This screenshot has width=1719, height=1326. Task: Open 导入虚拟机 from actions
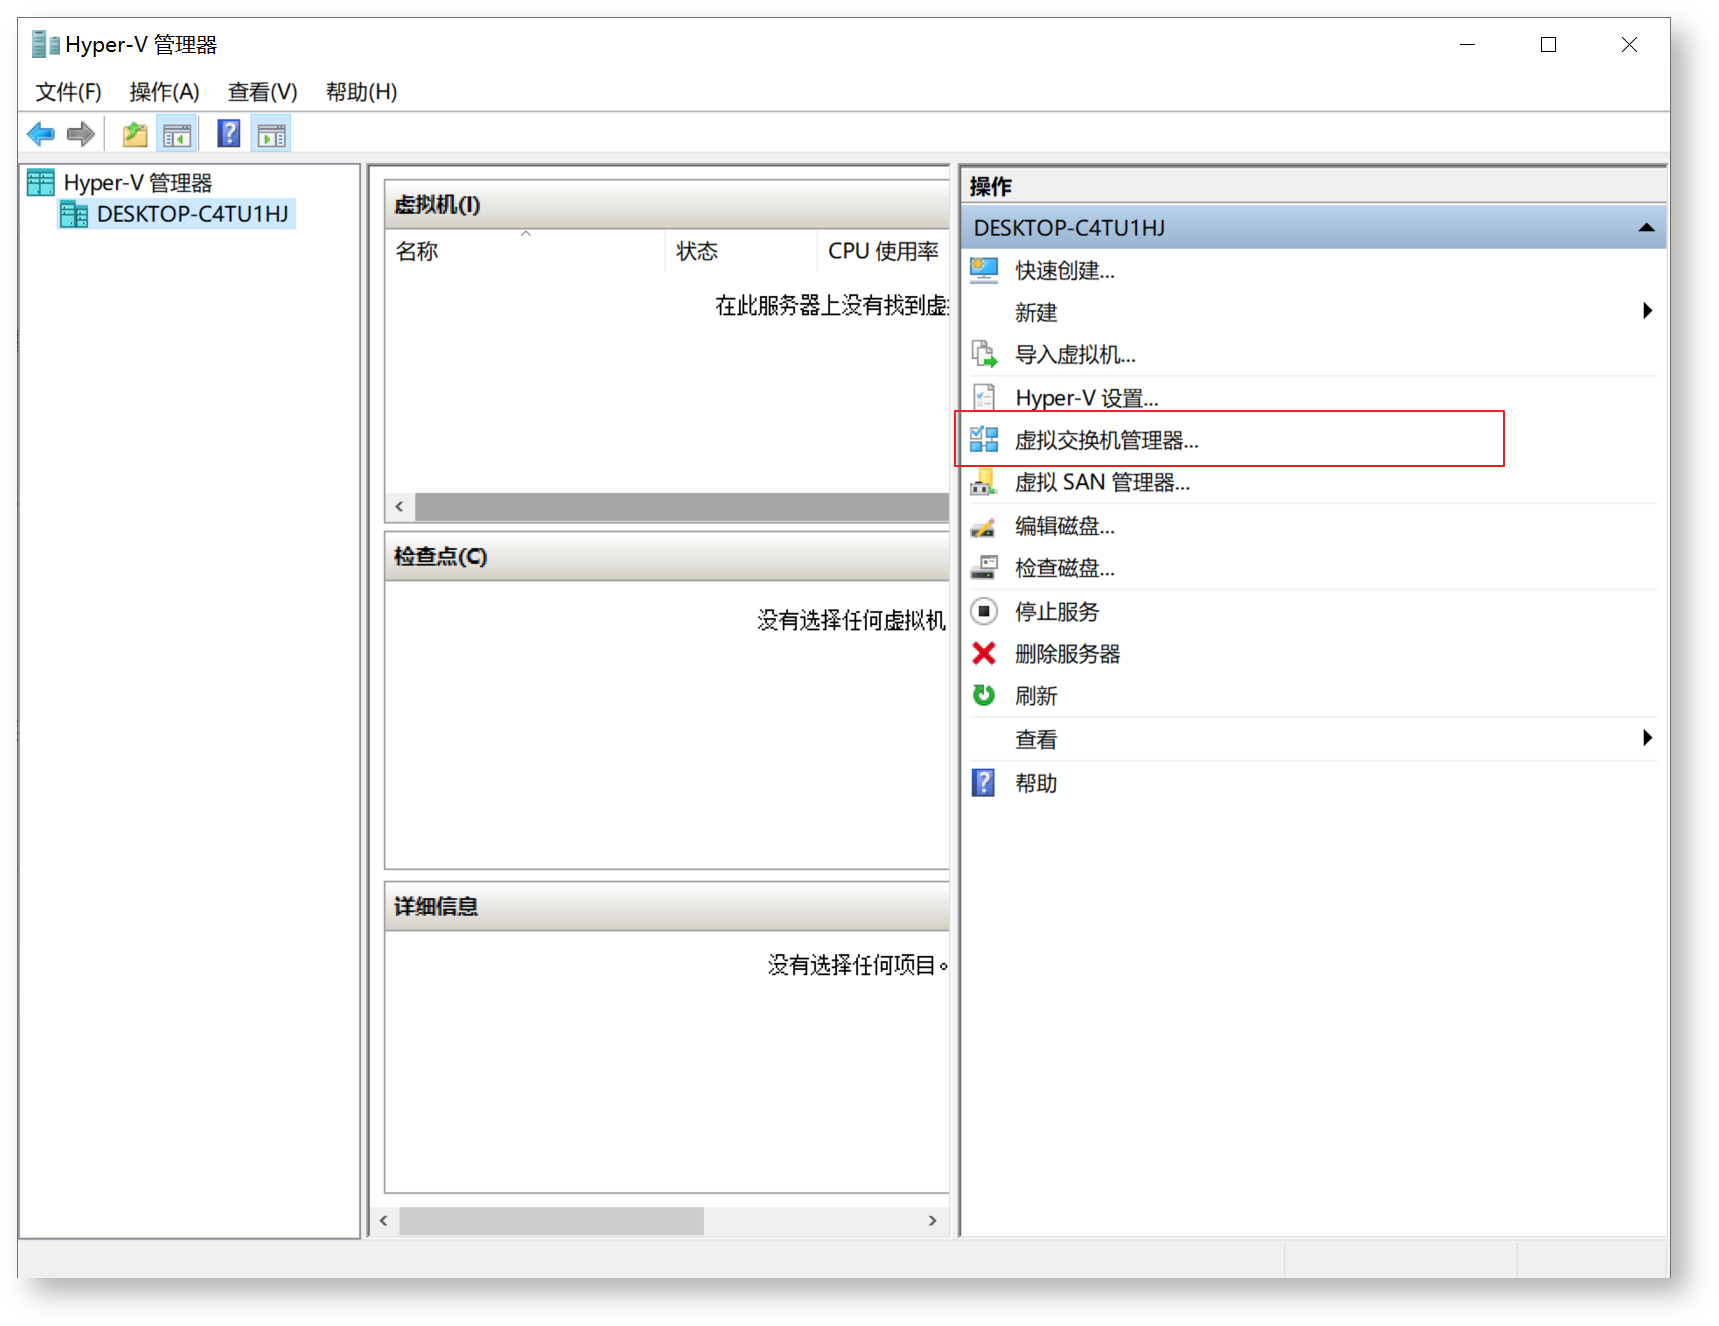1074,355
